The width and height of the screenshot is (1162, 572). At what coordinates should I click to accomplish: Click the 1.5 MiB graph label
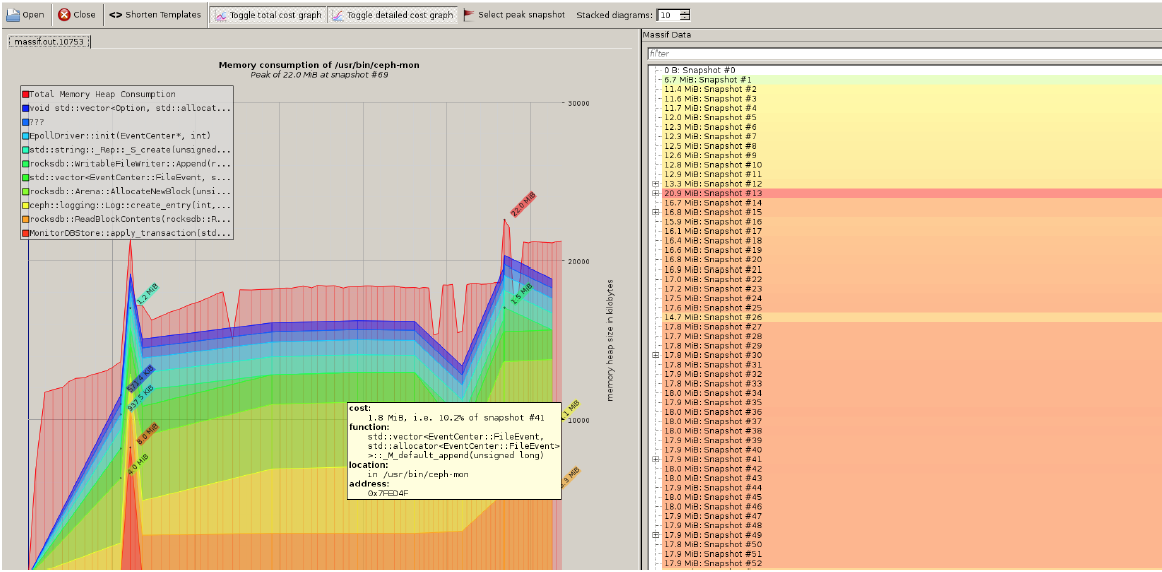coord(522,293)
